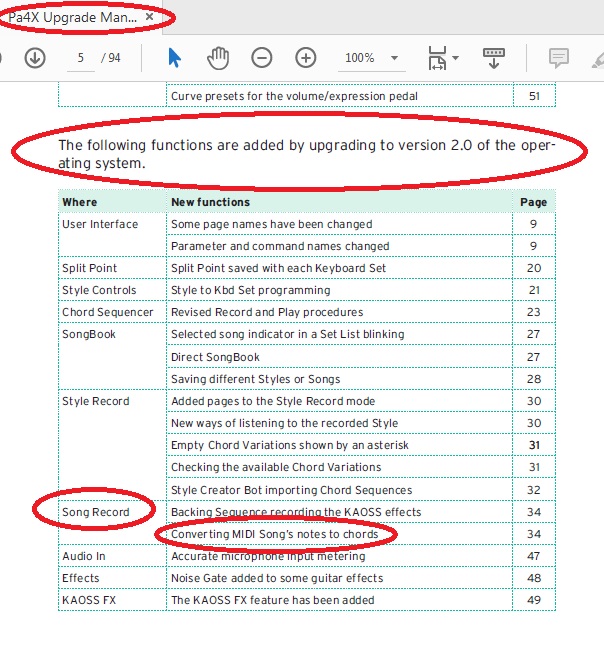Viewport: 604px width, 668px height.
Task: Click 'Some page names have been changed' row
Action: coord(272,224)
